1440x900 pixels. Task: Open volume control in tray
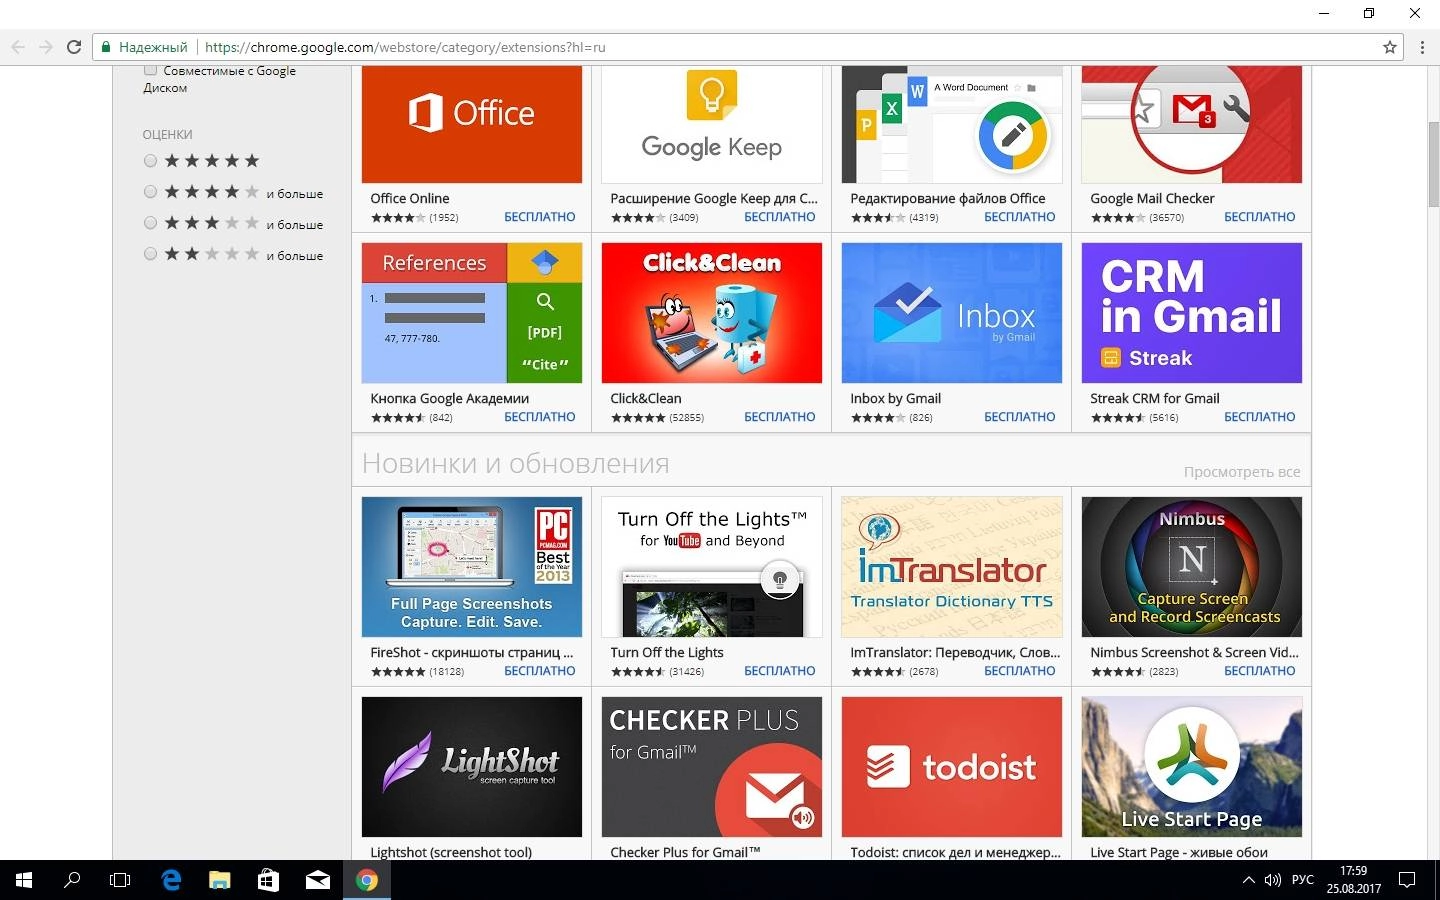(x=1273, y=880)
